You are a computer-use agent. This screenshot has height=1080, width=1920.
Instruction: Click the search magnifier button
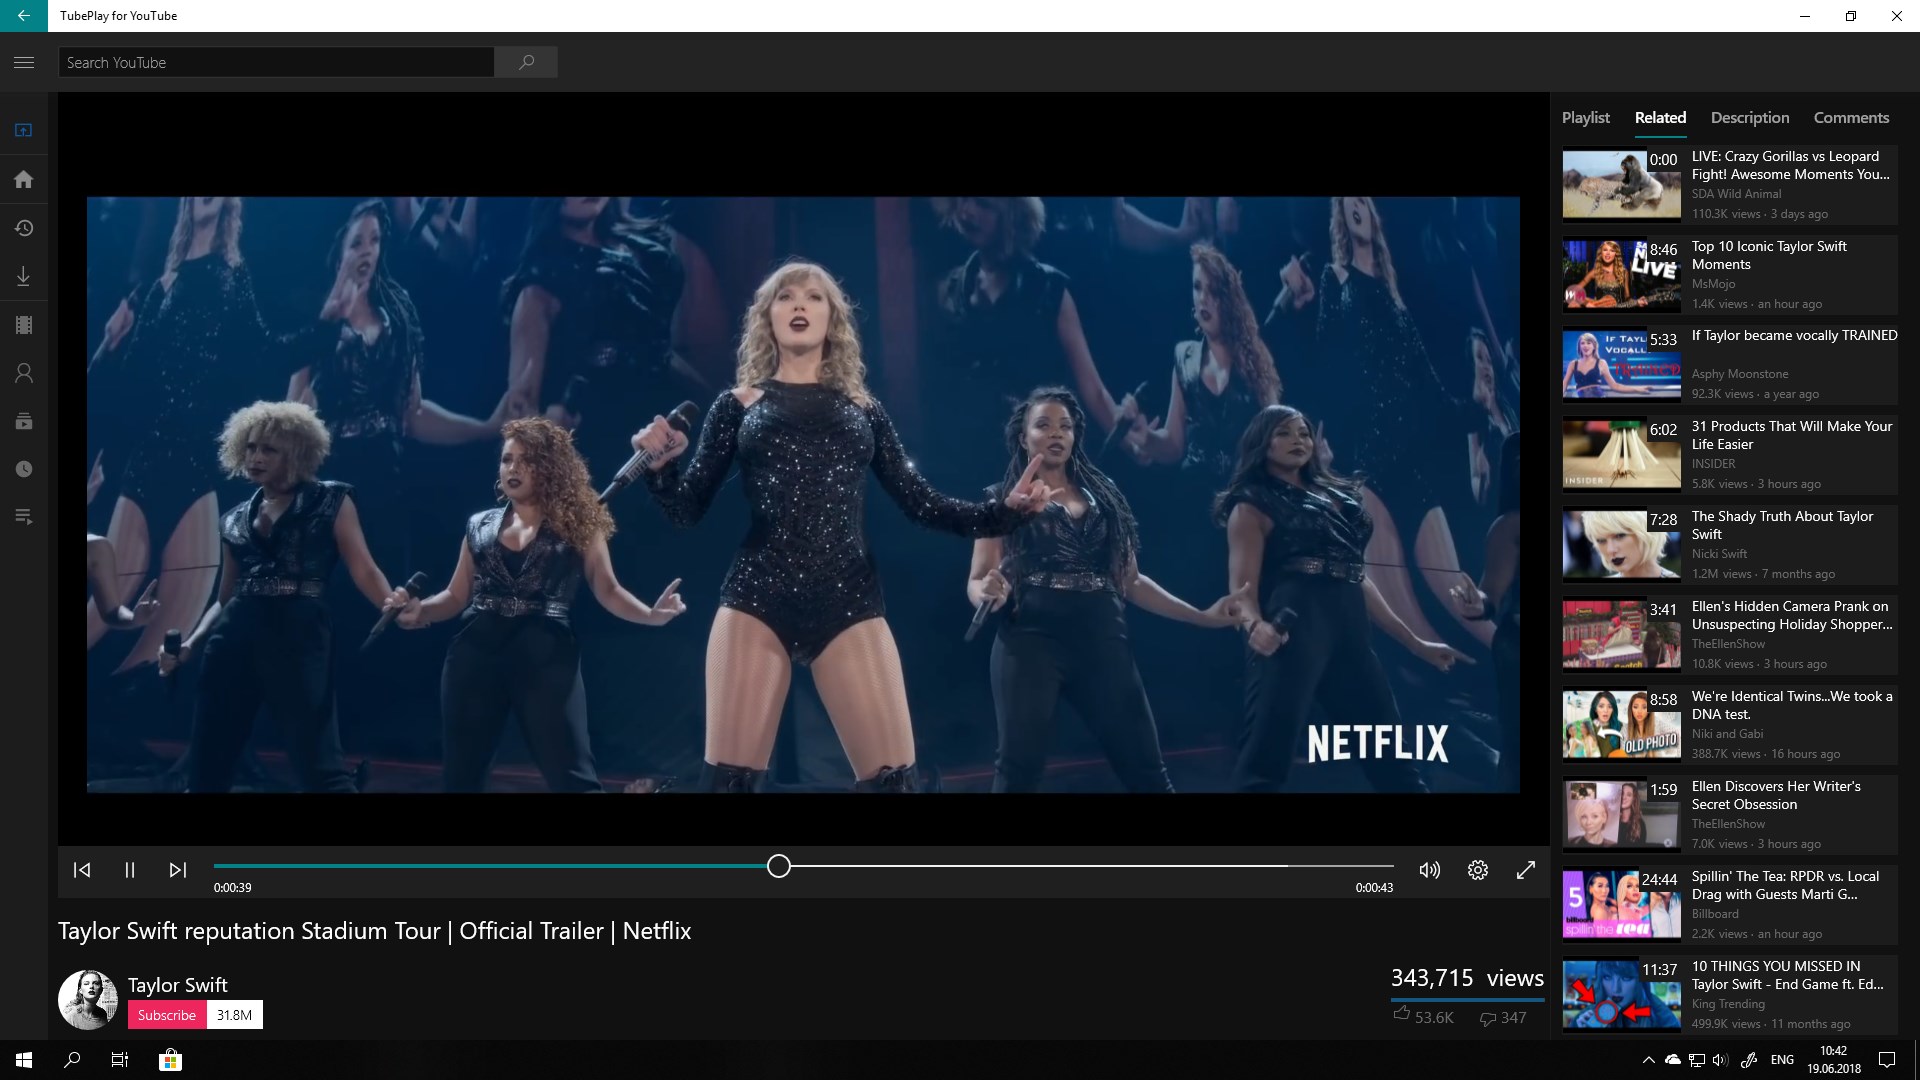[x=527, y=62]
